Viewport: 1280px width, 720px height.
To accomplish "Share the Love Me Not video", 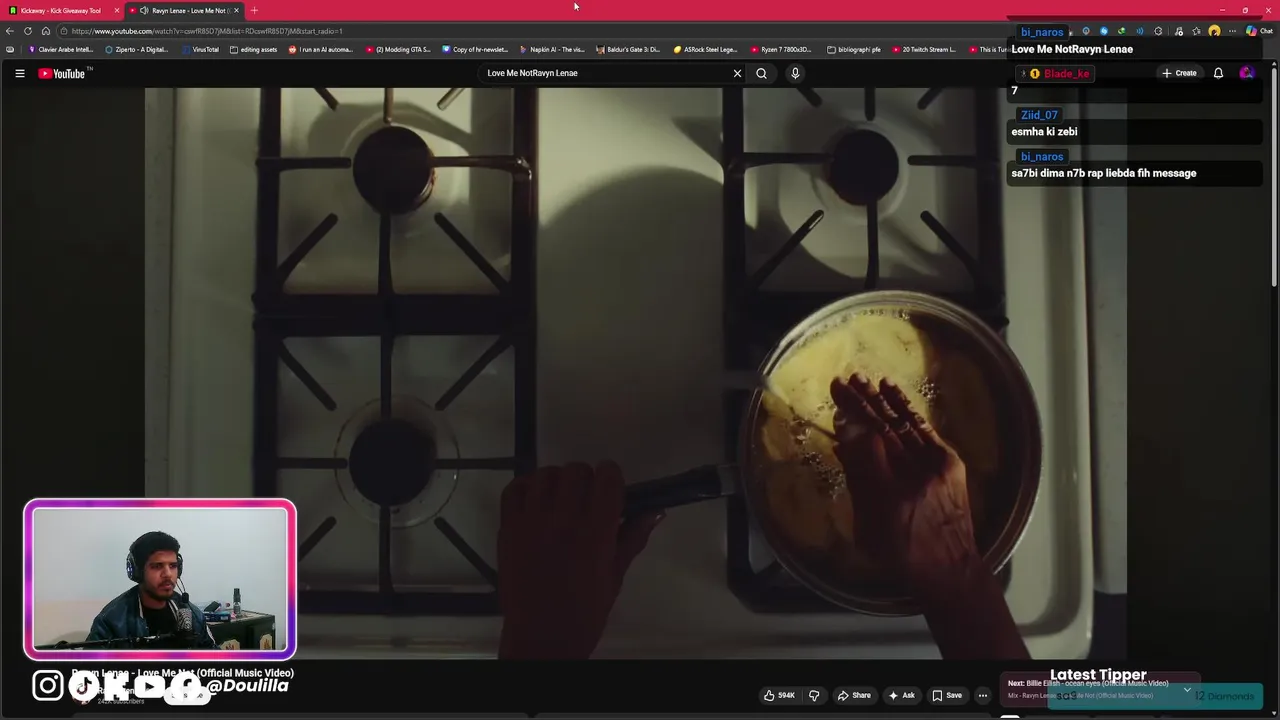I will pyautogui.click(x=854, y=695).
